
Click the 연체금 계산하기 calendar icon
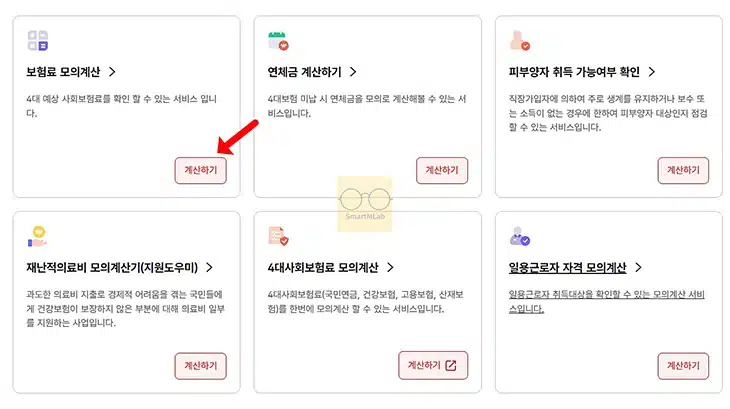(278, 41)
